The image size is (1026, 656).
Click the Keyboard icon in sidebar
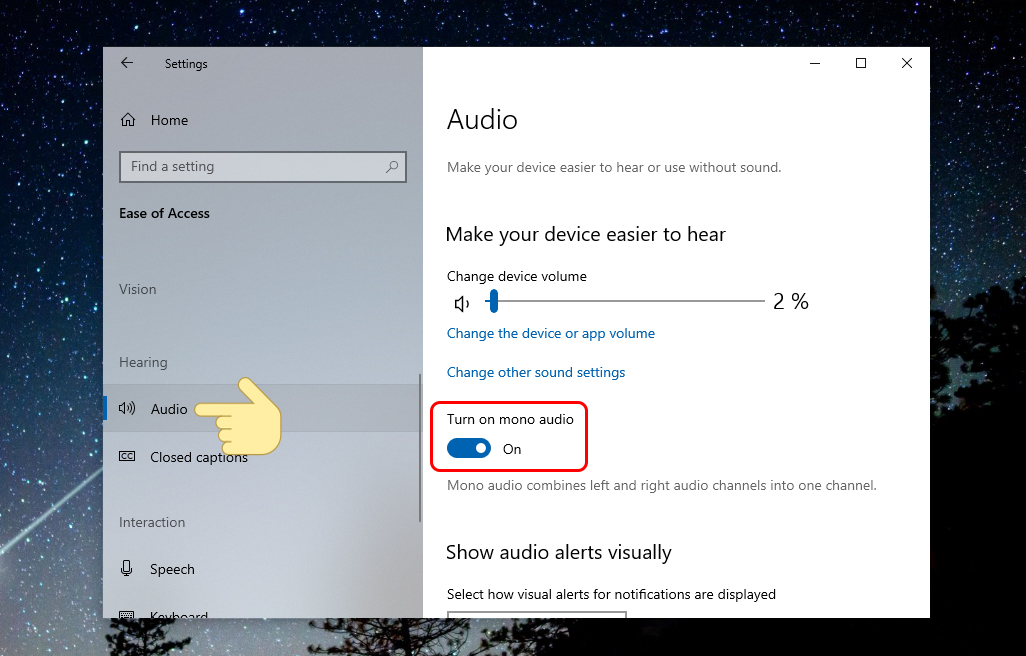[x=126, y=614]
